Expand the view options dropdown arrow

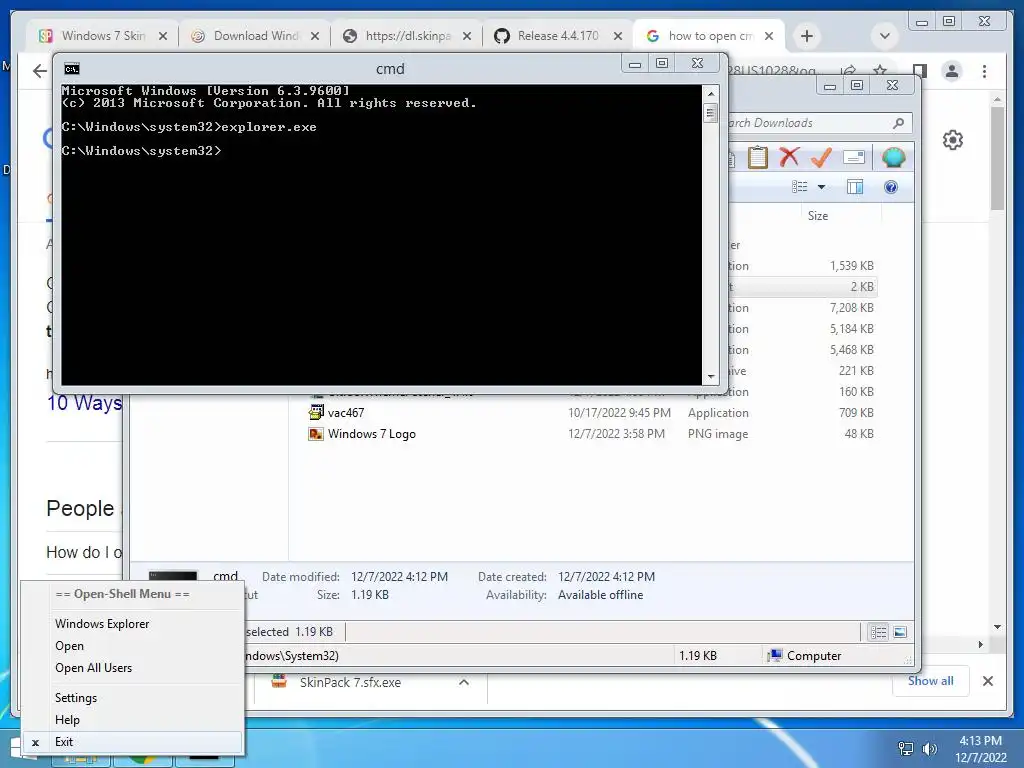coord(822,187)
